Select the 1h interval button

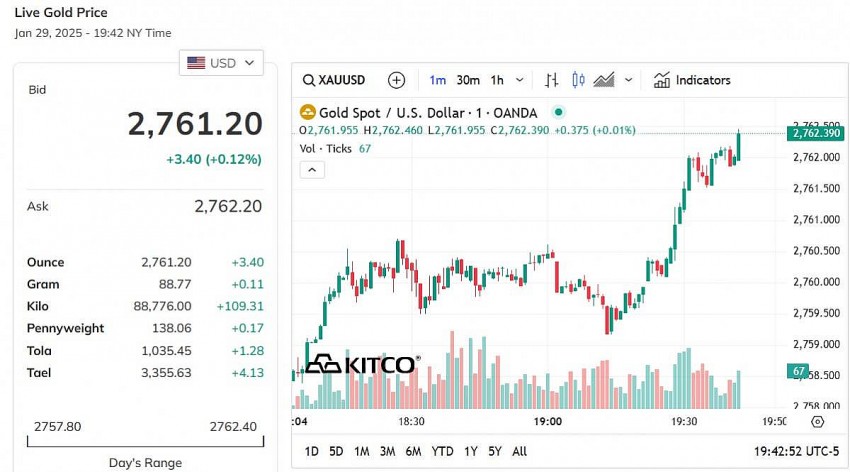tap(497, 80)
